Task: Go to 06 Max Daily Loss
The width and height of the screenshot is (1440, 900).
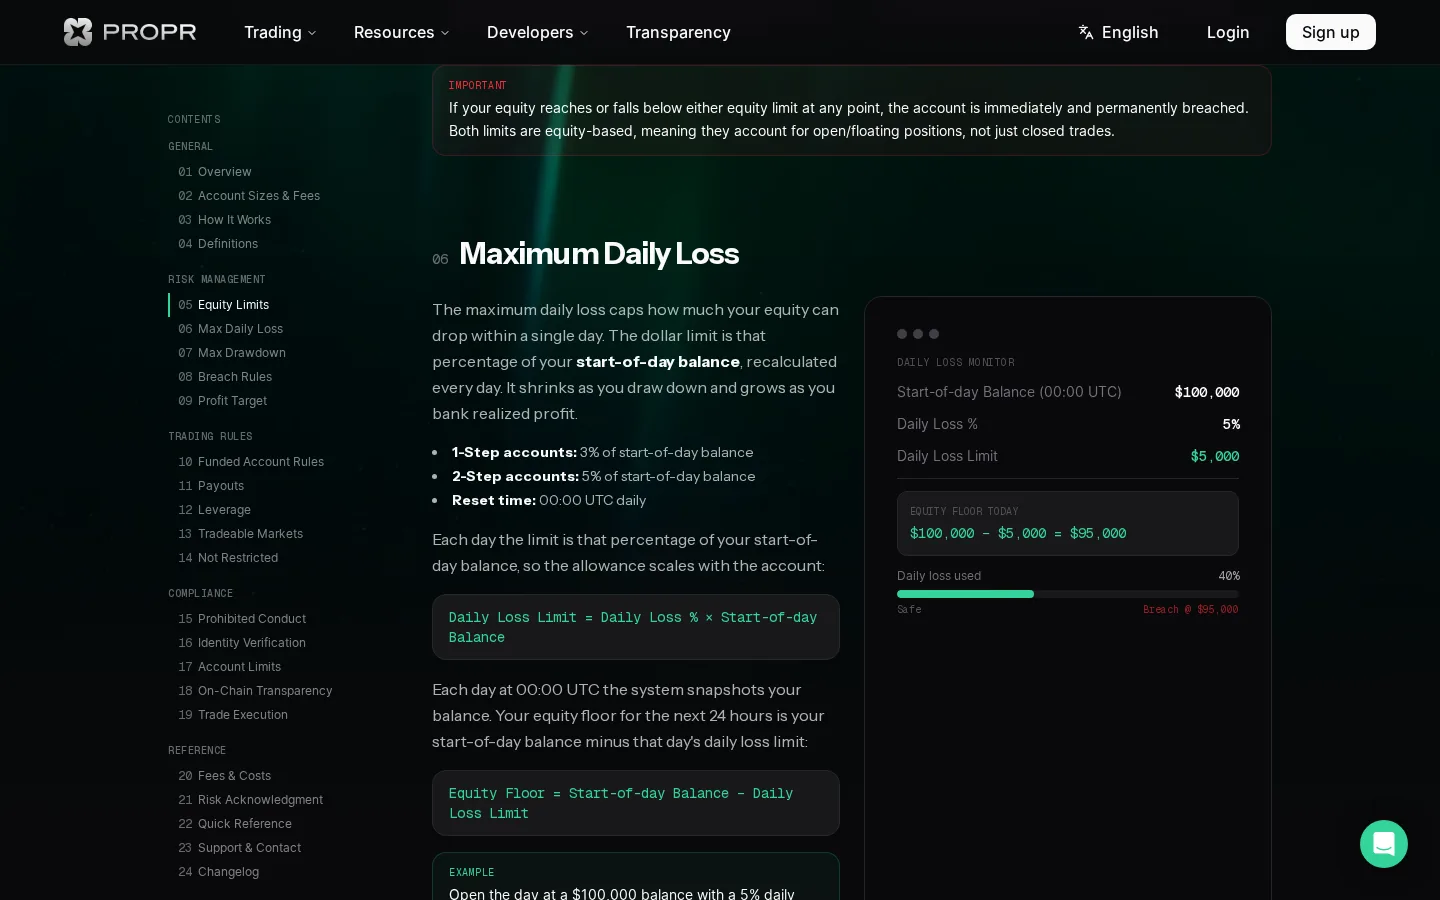Action: tap(231, 329)
